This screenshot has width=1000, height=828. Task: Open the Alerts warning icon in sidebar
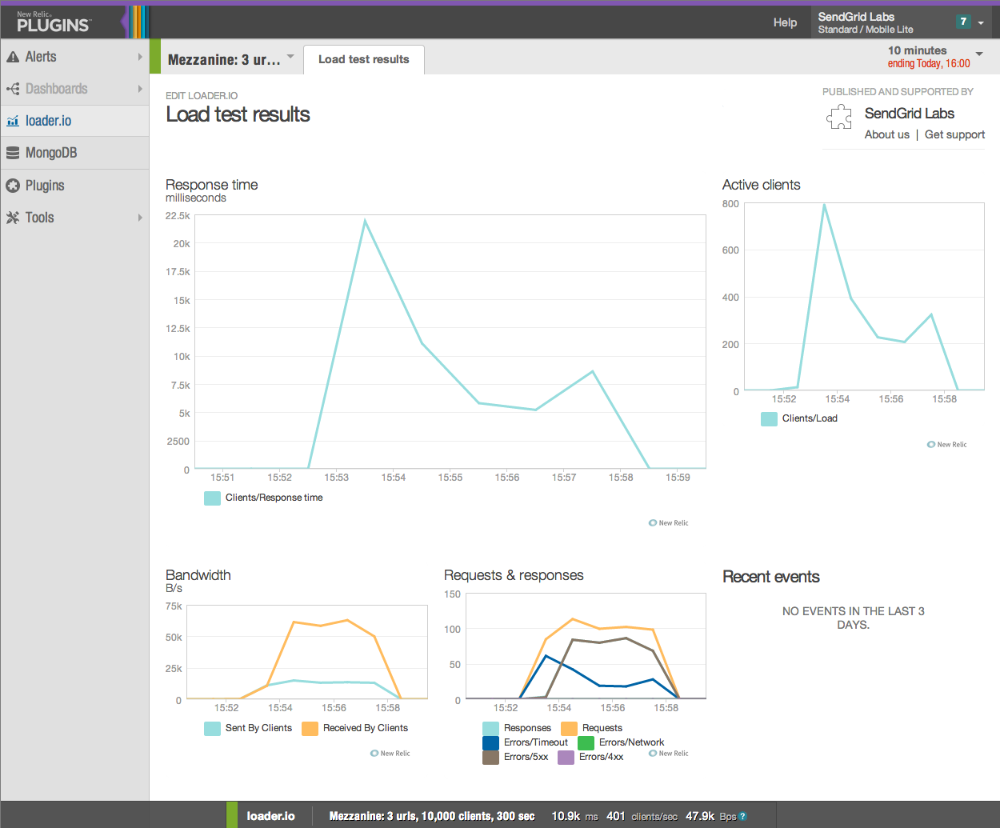(x=13, y=57)
